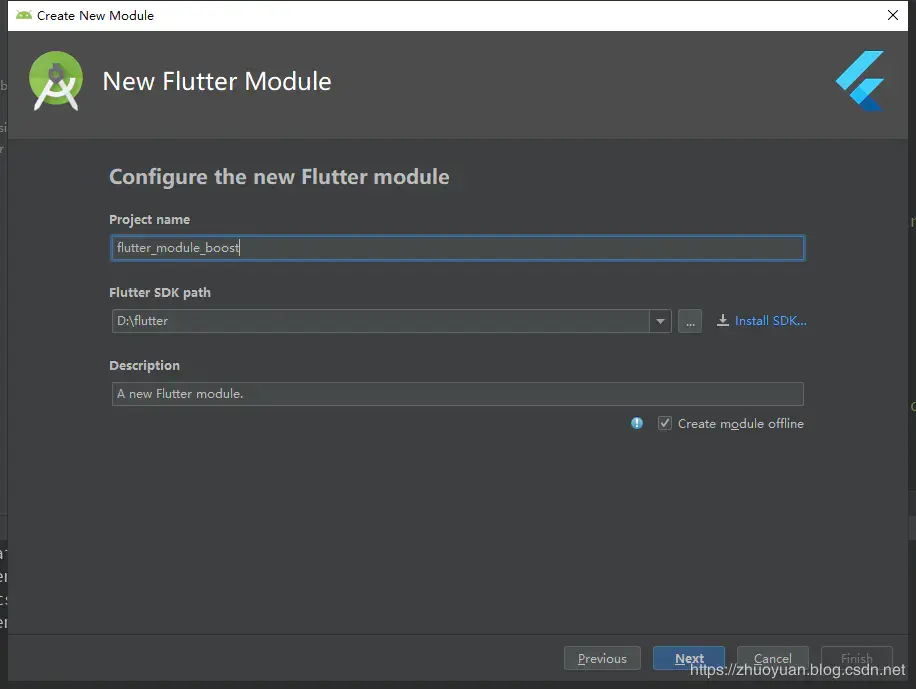
Task: Click the 'Configure the new Flutter module' heading
Action: pos(279,176)
